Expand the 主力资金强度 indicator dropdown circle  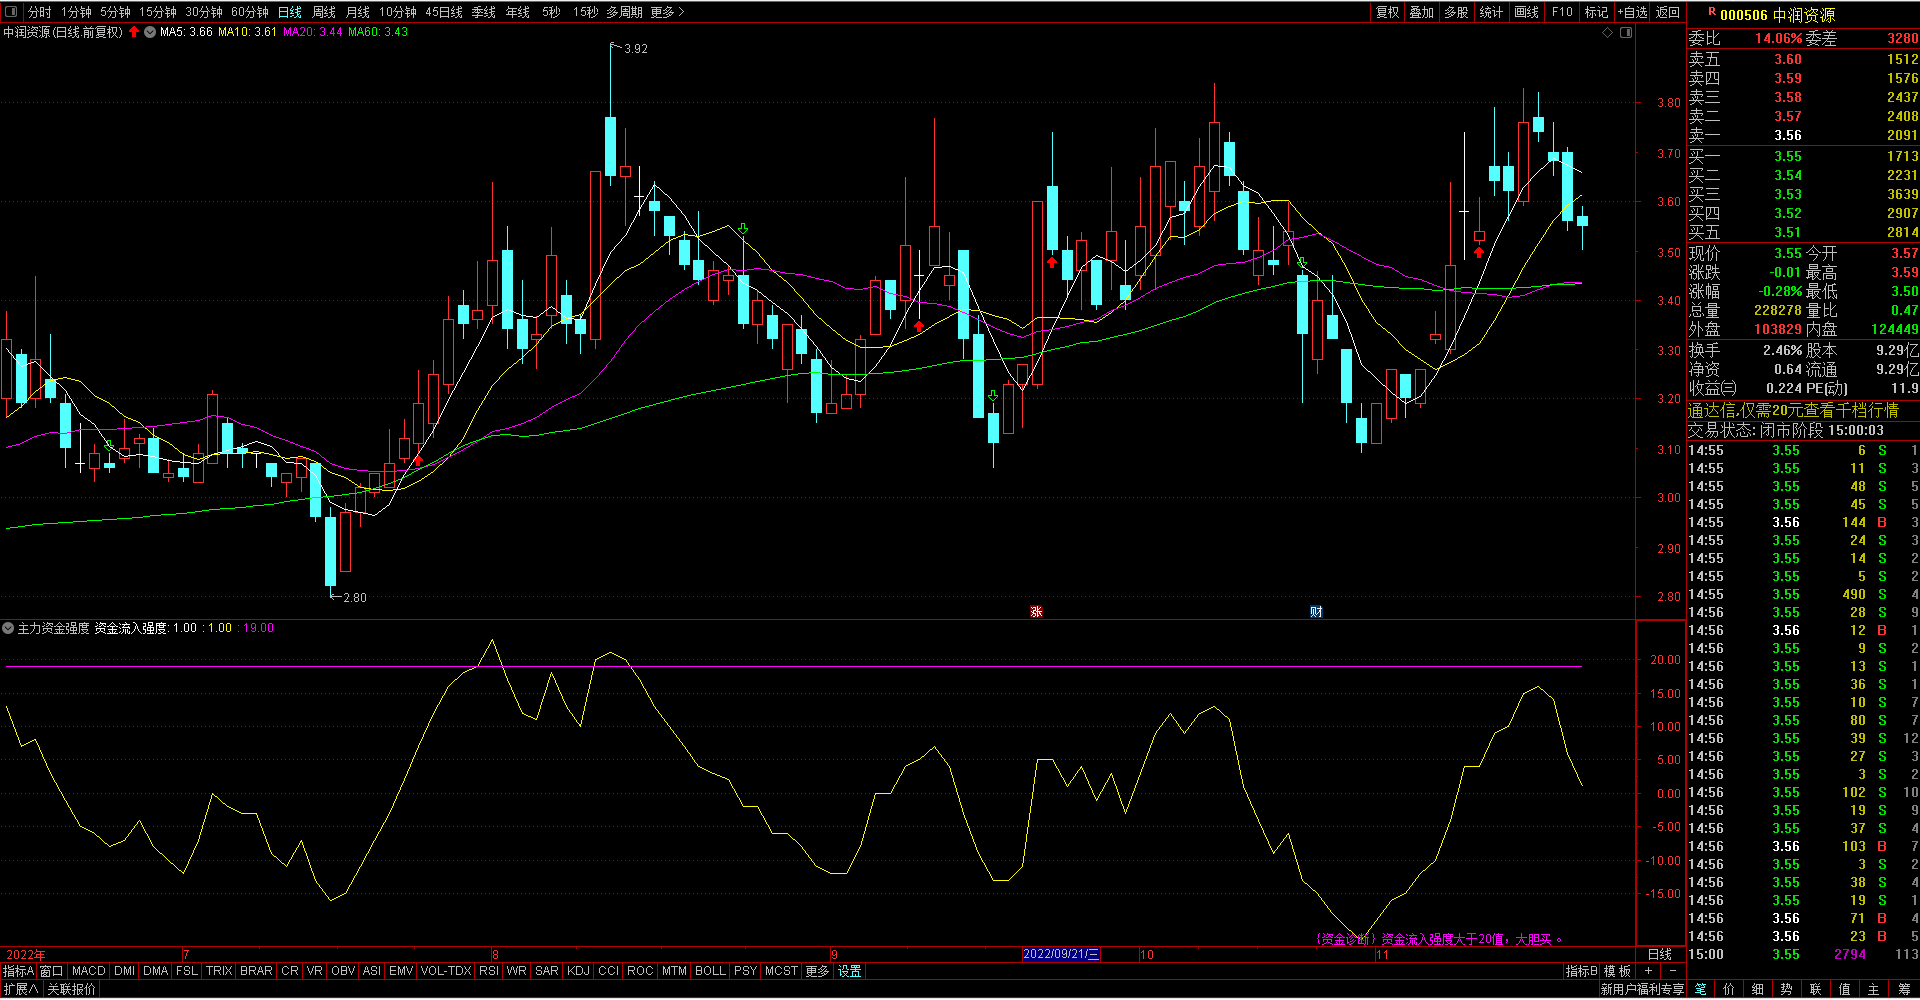8,628
